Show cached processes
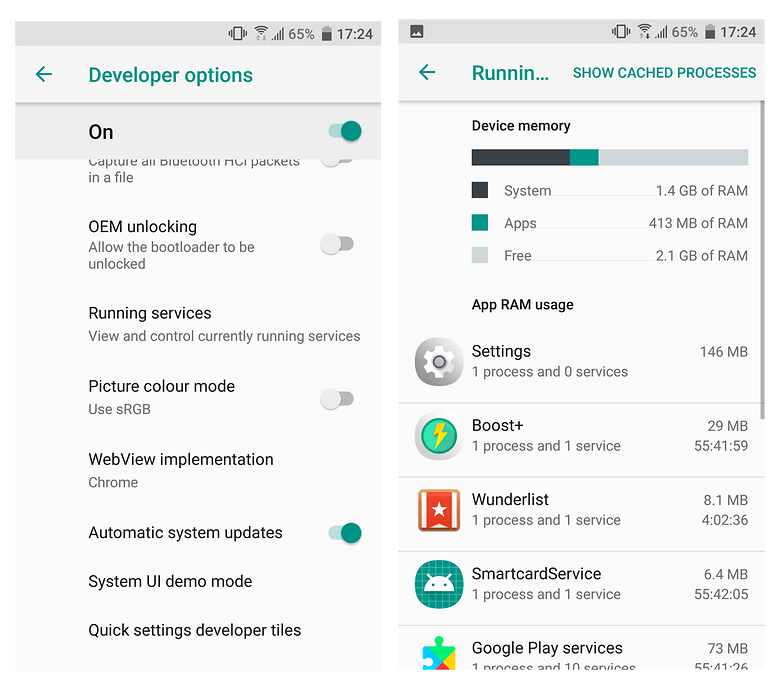The height and width of the screenshot is (681, 782). coord(664,73)
